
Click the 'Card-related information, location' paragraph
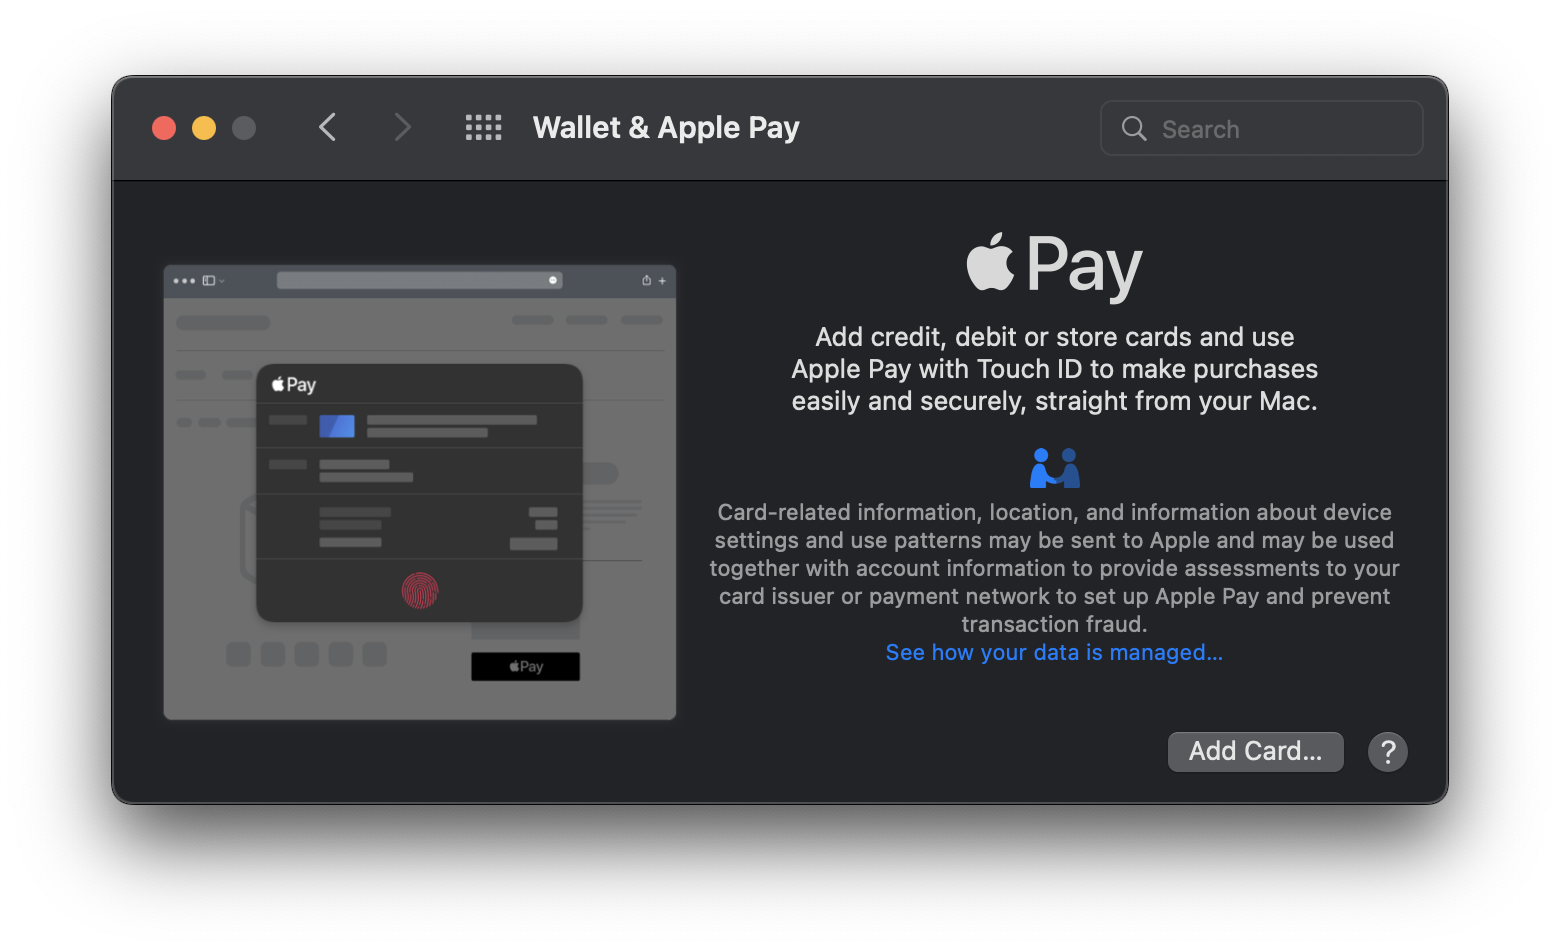1054,568
